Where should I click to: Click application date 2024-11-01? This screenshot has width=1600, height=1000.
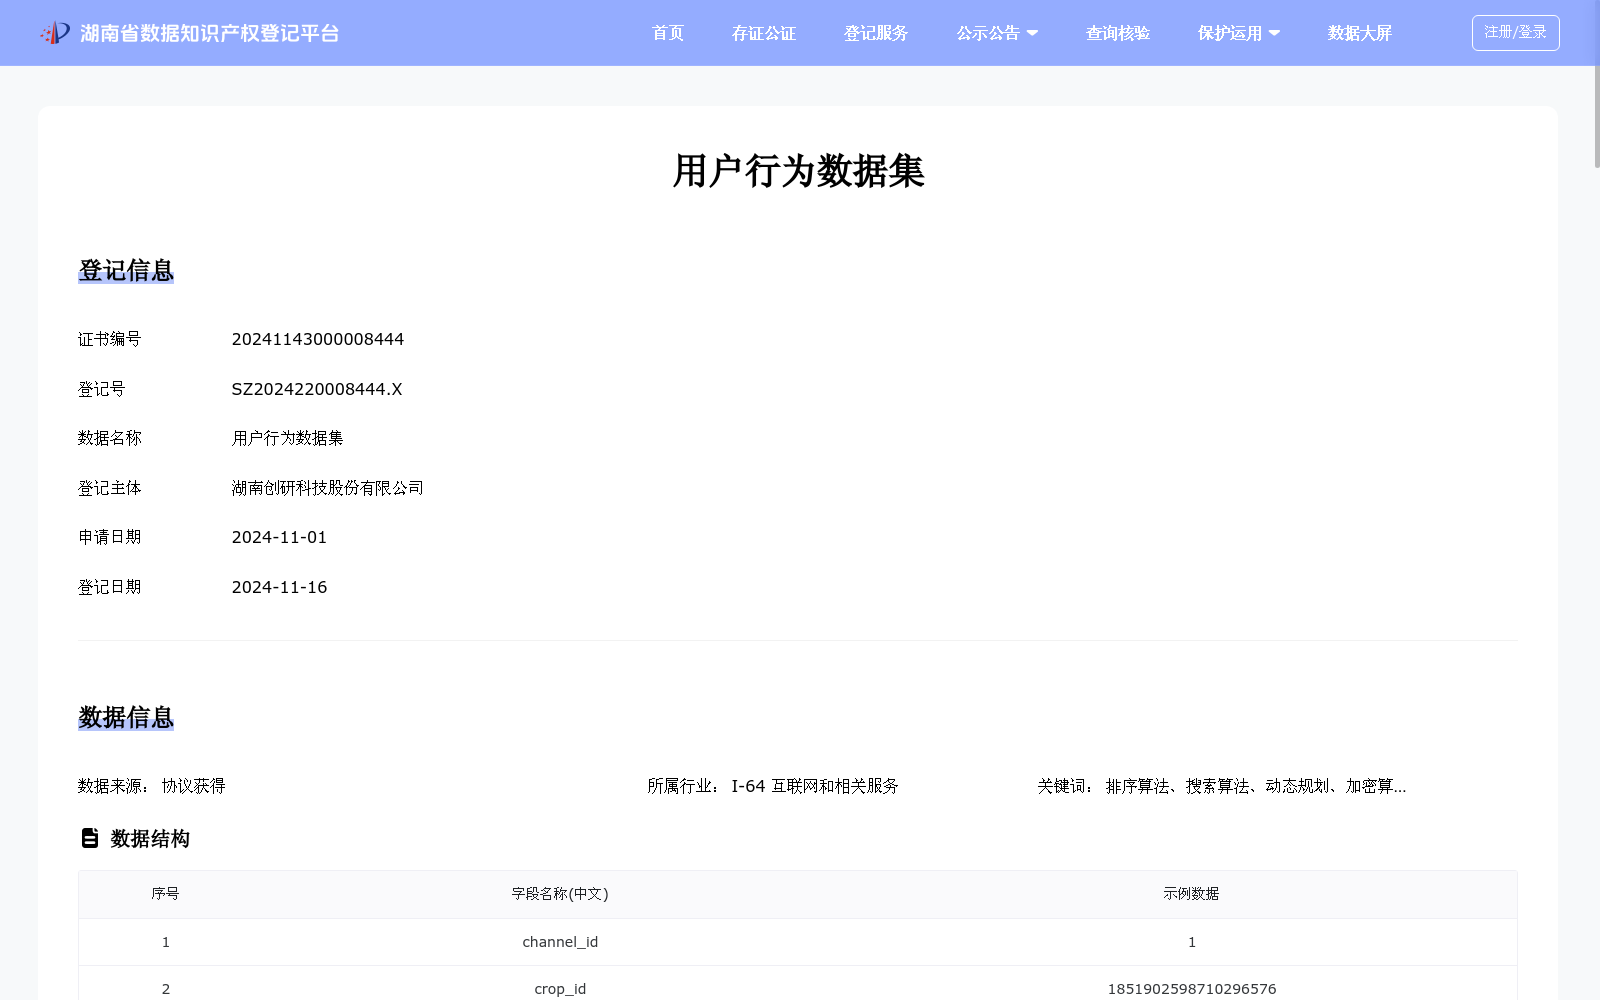click(279, 537)
